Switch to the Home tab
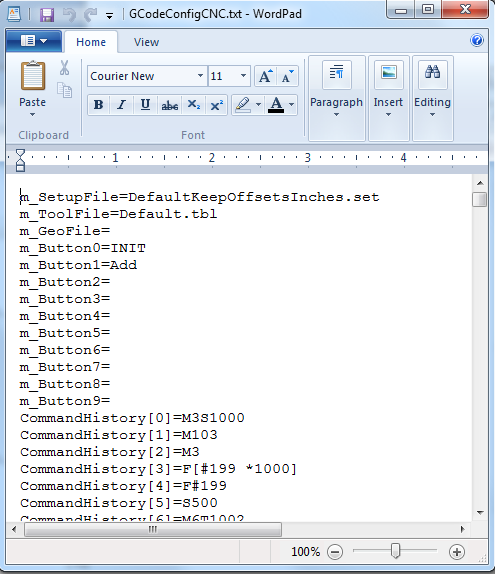Screen dimensions: 495x574 click(x=91, y=42)
